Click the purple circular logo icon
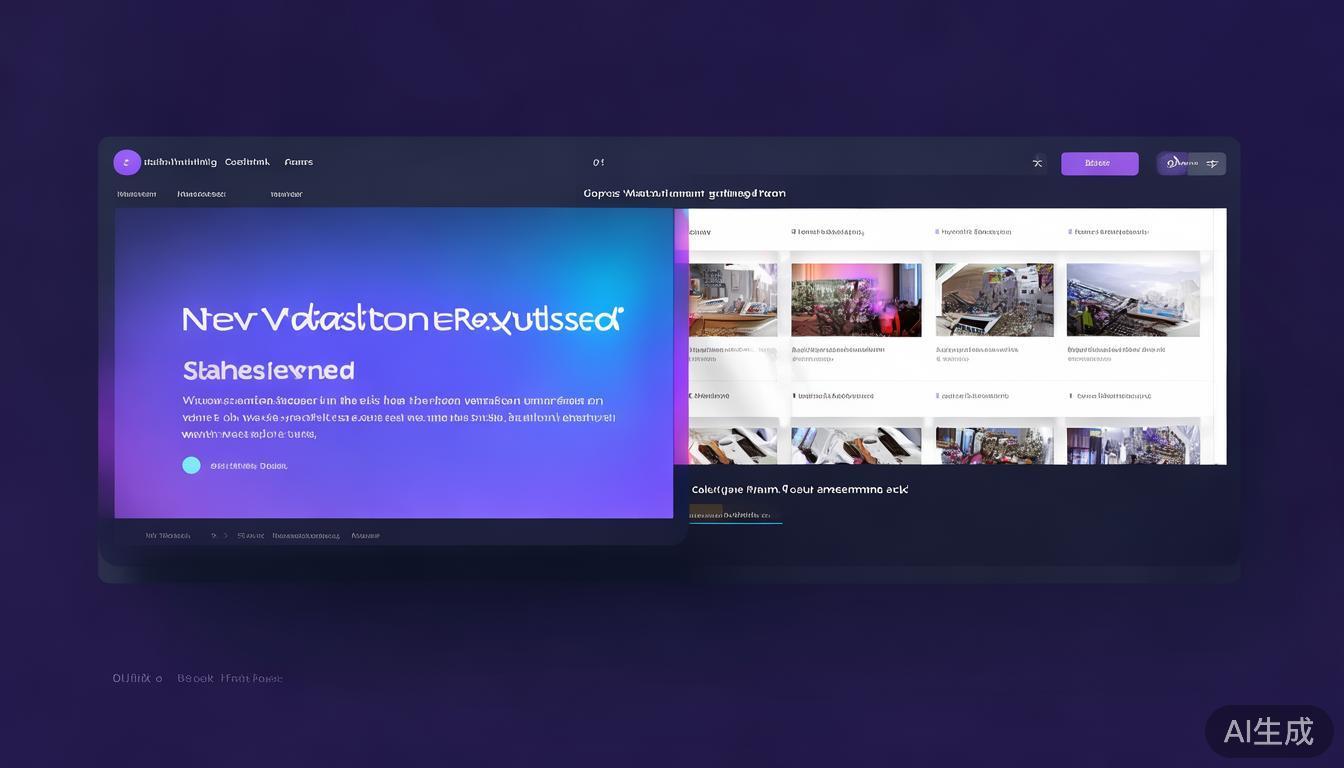 point(127,162)
